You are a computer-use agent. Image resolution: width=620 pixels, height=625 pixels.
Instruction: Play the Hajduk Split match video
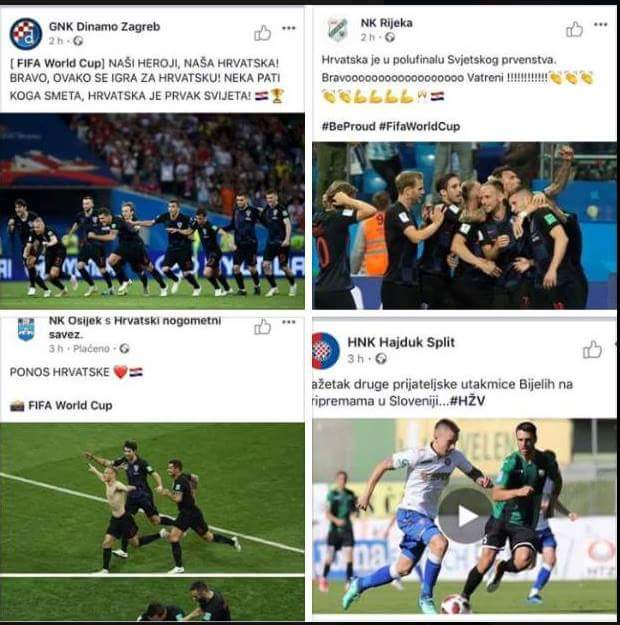click(465, 516)
